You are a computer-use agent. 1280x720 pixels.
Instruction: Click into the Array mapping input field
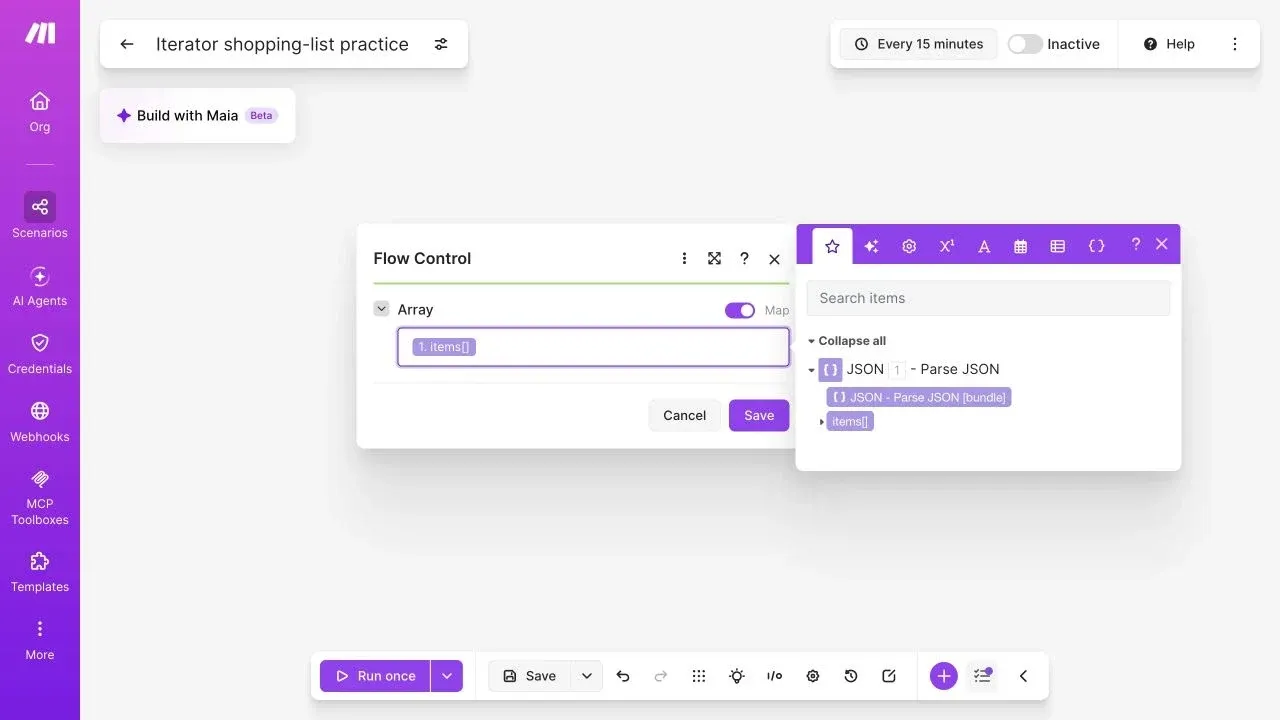593,347
